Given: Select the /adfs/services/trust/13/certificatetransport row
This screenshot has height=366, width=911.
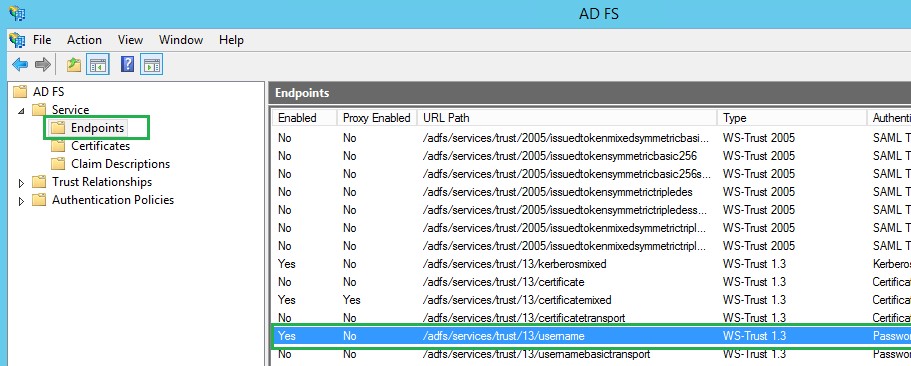Looking at the screenshot, I should [x=592, y=318].
